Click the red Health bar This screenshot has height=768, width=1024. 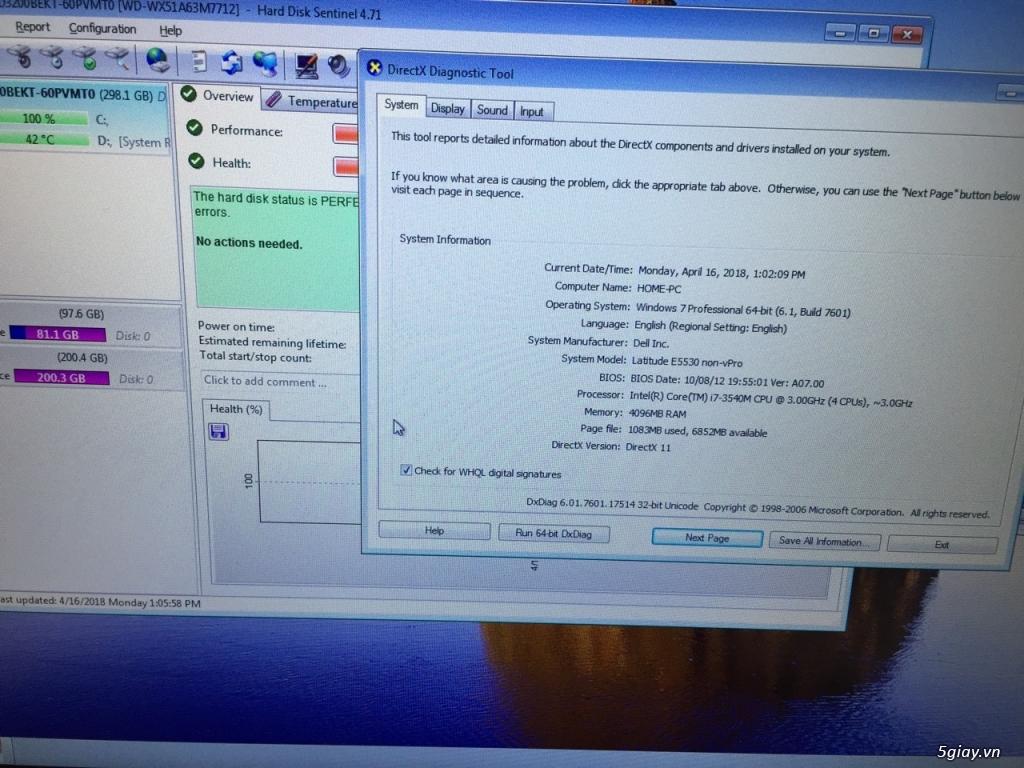(x=346, y=167)
